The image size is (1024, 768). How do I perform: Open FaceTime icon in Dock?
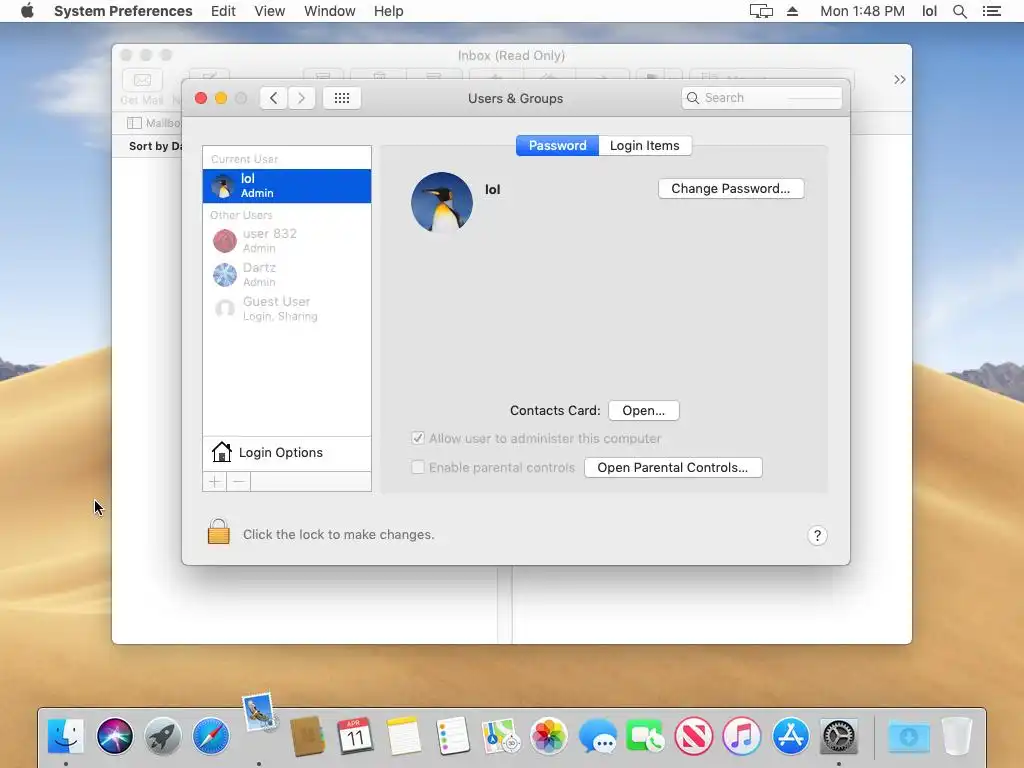coord(645,736)
